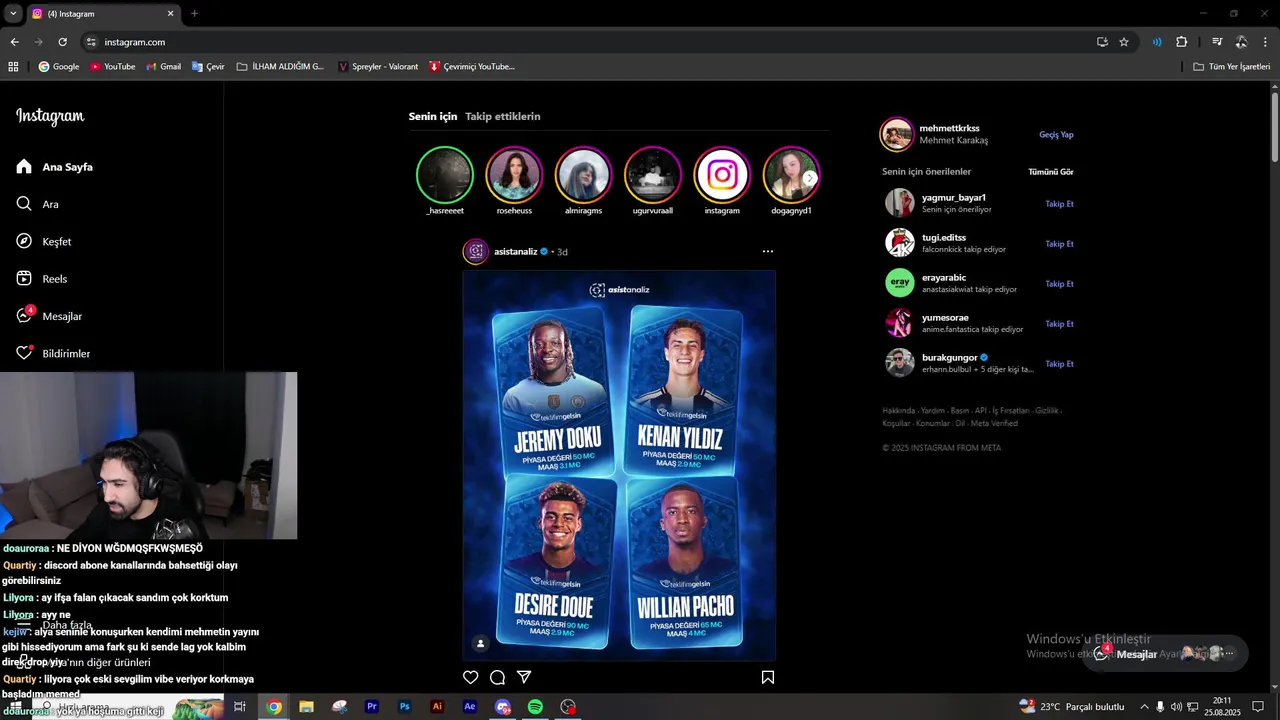Screen dimensions: 1280x720
Task: Open Chrome three-dot menu
Action: tap(1265, 42)
